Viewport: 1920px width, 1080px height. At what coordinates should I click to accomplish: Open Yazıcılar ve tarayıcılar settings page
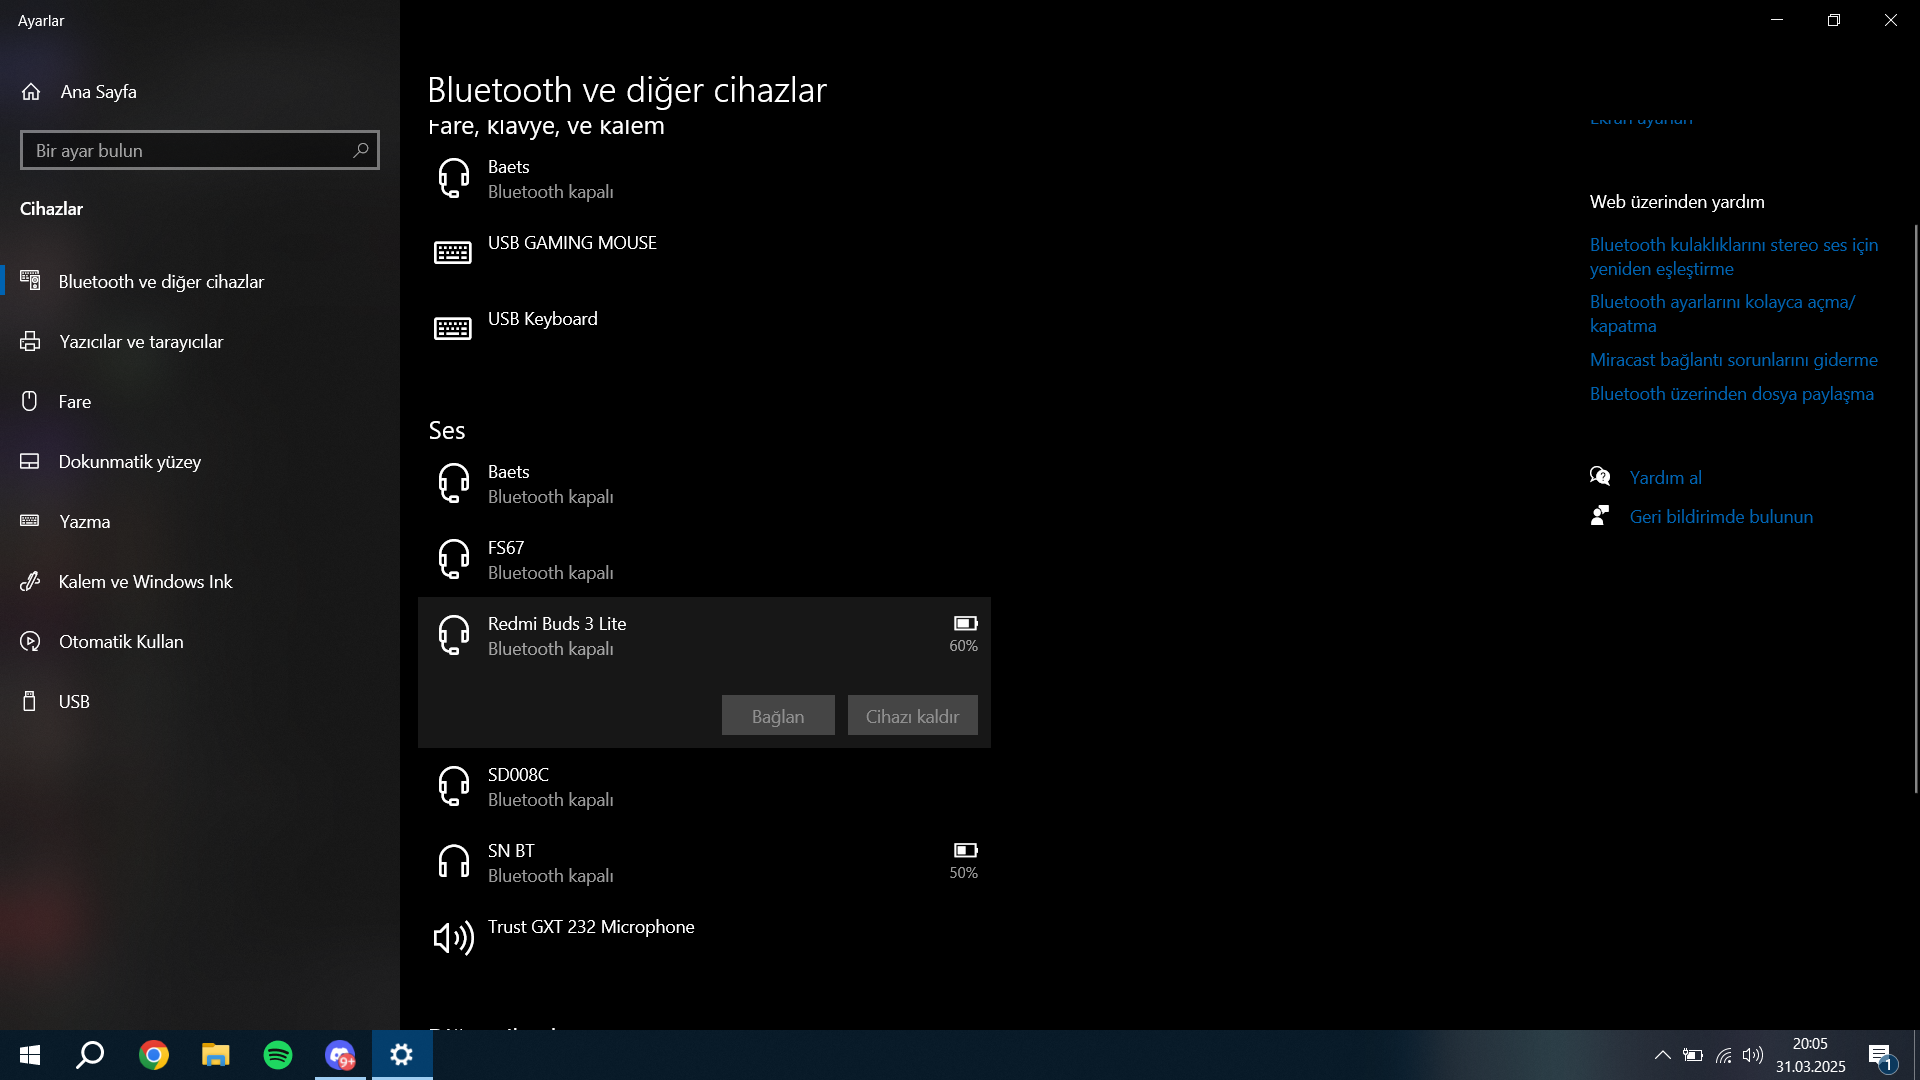[141, 342]
